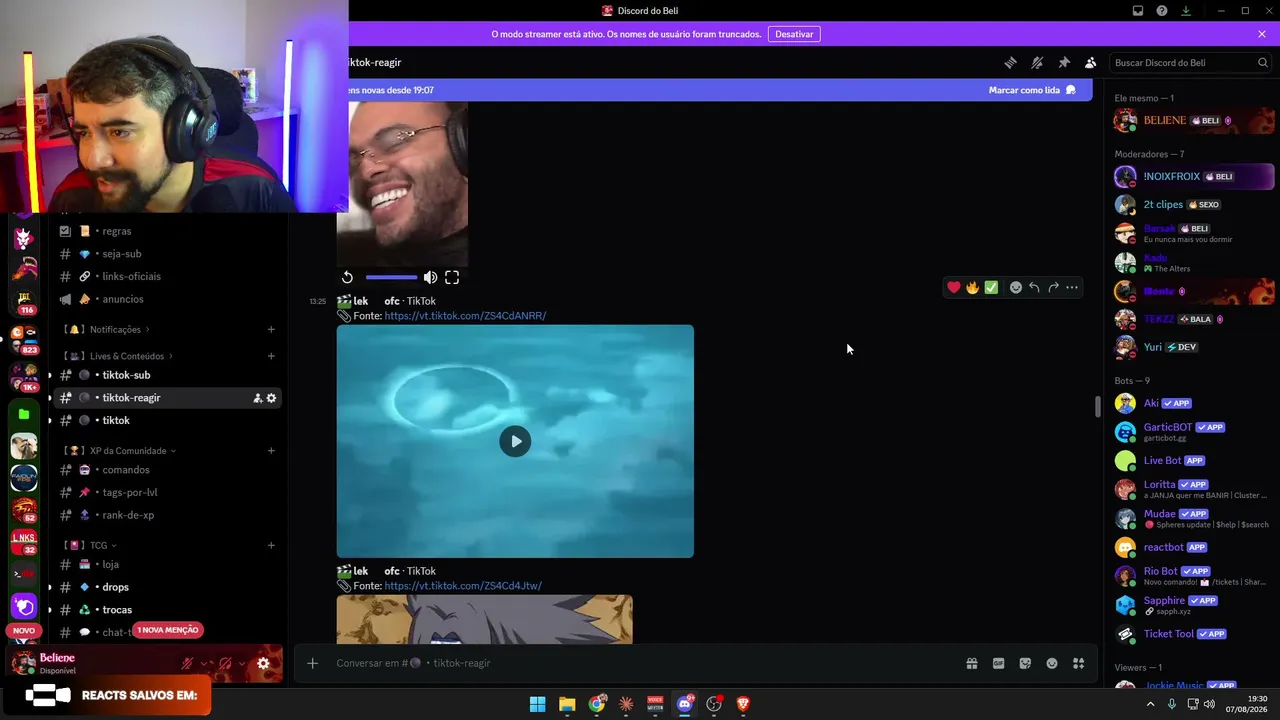Create channel in XP da Comunidade category

point(271,451)
